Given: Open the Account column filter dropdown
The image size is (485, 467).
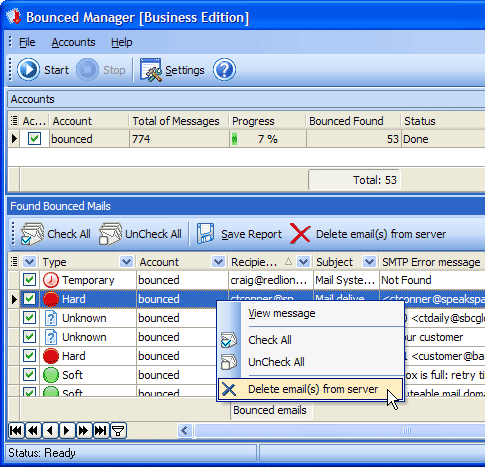Looking at the screenshot, I should [218, 262].
